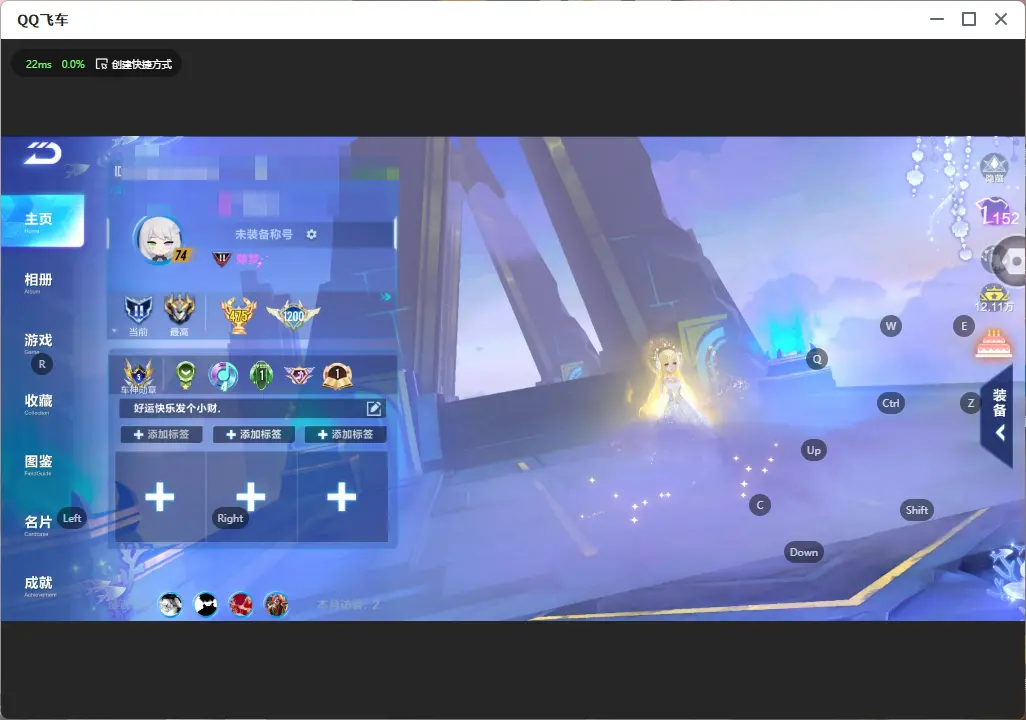Image resolution: width=1026 pixels, height=720 pixels.
Task: Click the purple winged music medal
Action: [x=299, y=375]
